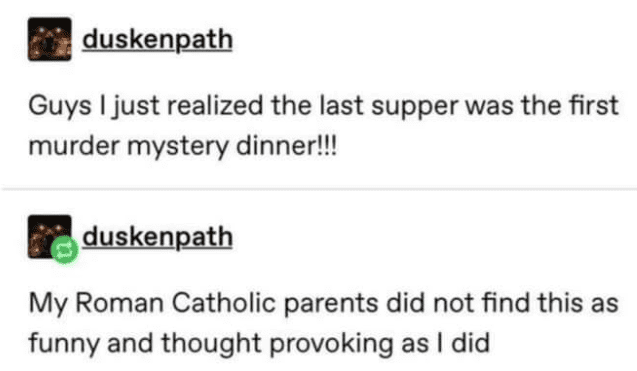Viewport: 637px width, 371px height.
Task: Open the reblogger's avatar beside second duskenpath
Action: tap(50, 237)
